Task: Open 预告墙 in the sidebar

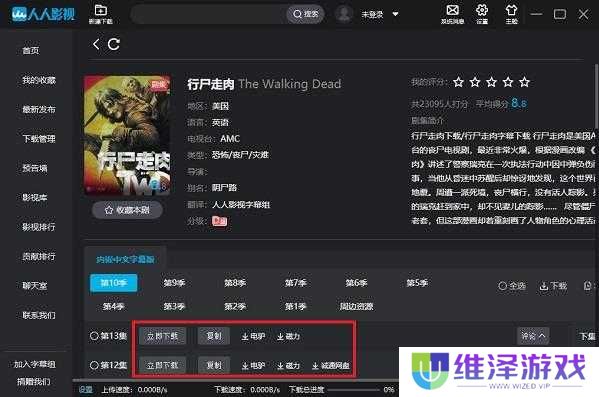Action: (x=35, y=168)
